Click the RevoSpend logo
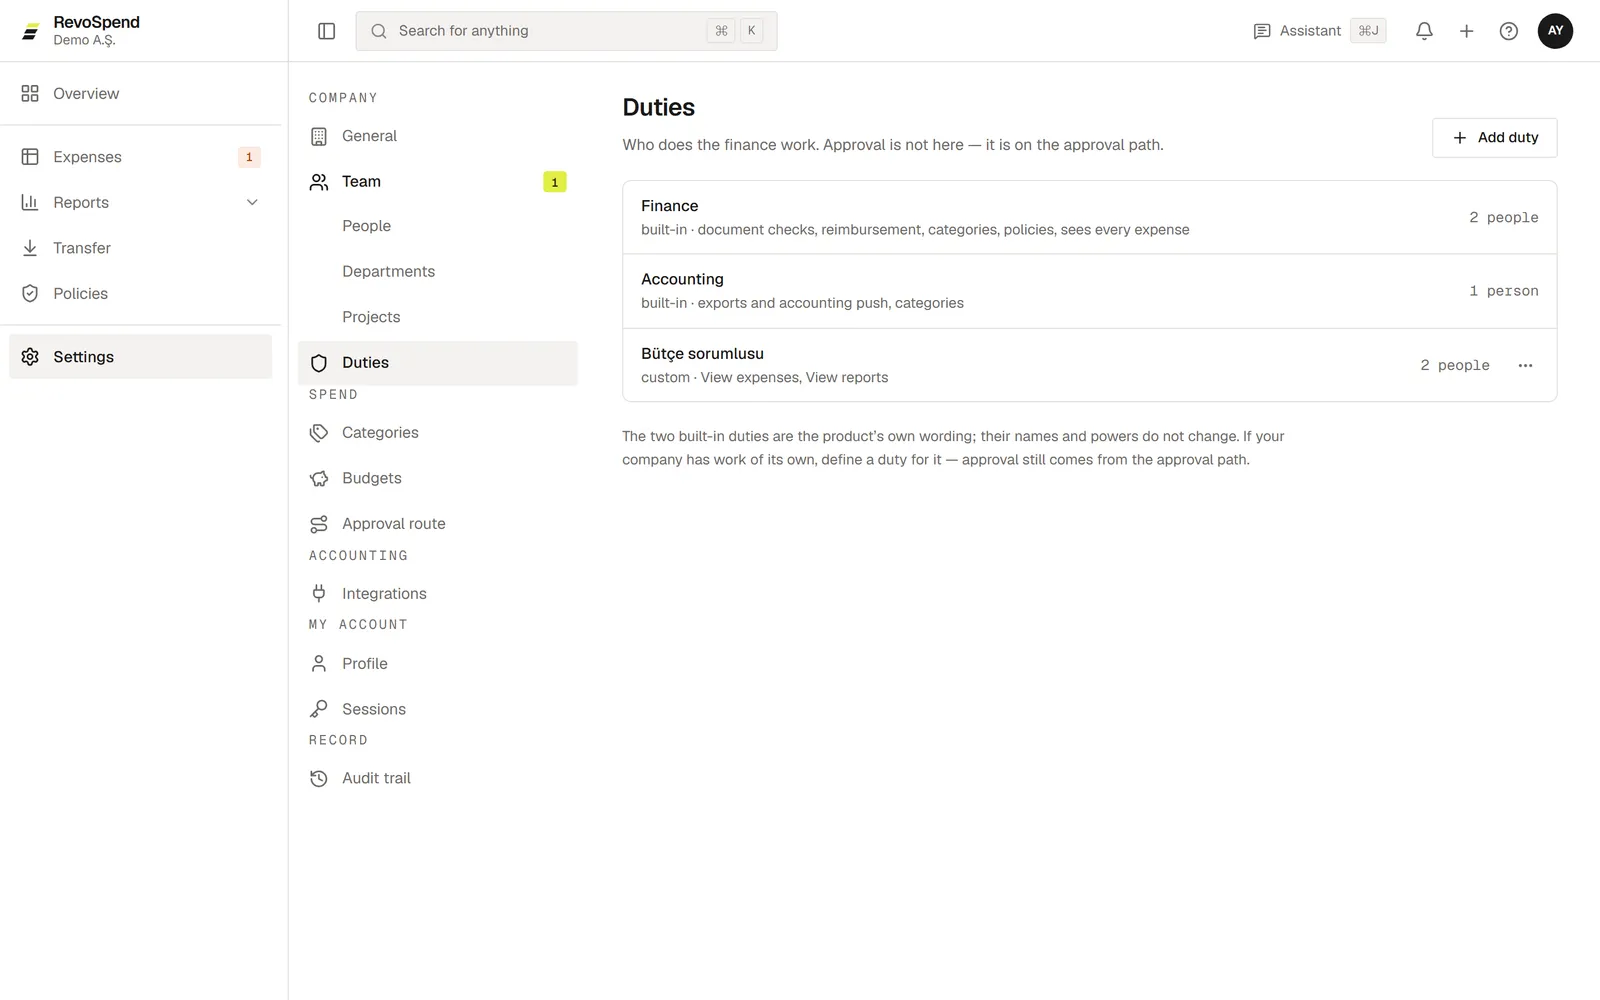Screen dimensions: 1600x1000 pos(31,32)
